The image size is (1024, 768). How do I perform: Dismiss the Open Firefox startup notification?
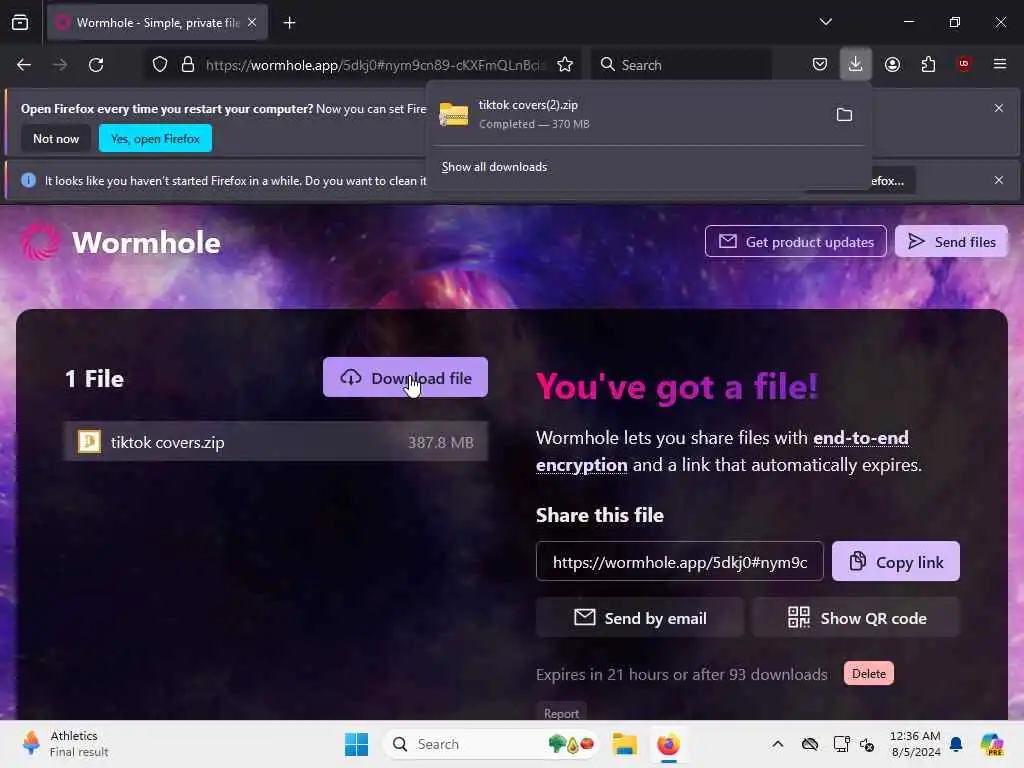point(998,108)
